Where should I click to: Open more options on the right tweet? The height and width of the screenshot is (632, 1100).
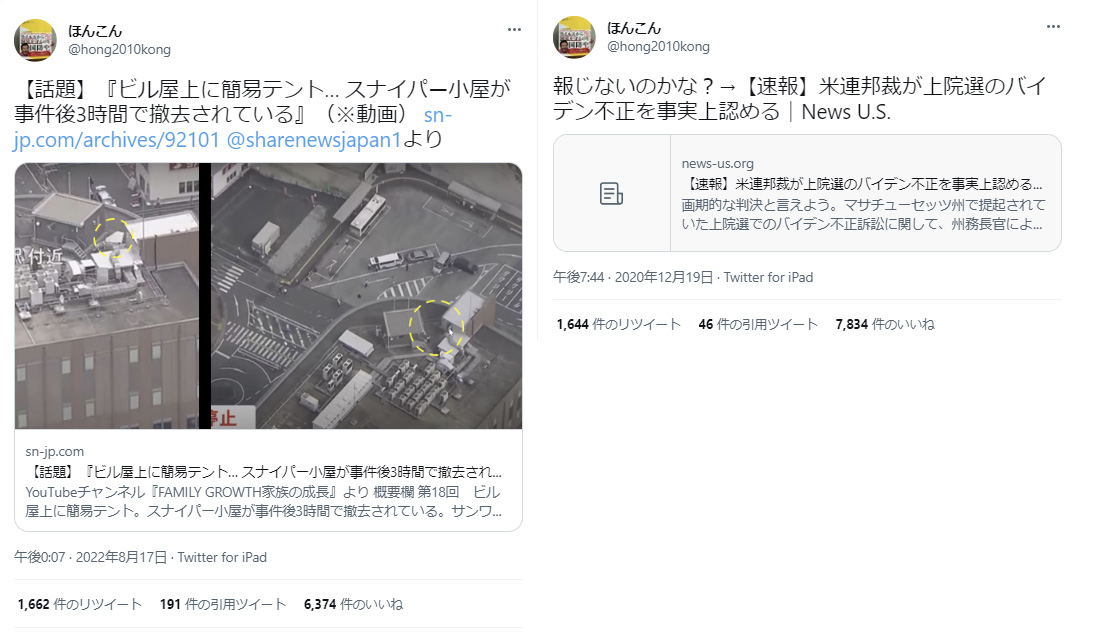tap(1053, 27)
